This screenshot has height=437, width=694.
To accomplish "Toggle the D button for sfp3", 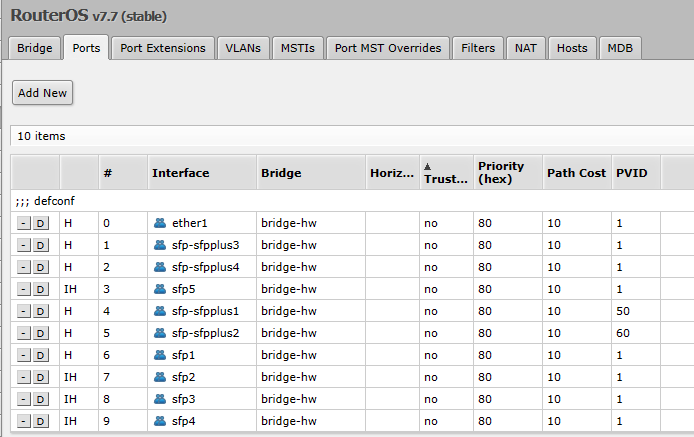I will tap(40, 399).
